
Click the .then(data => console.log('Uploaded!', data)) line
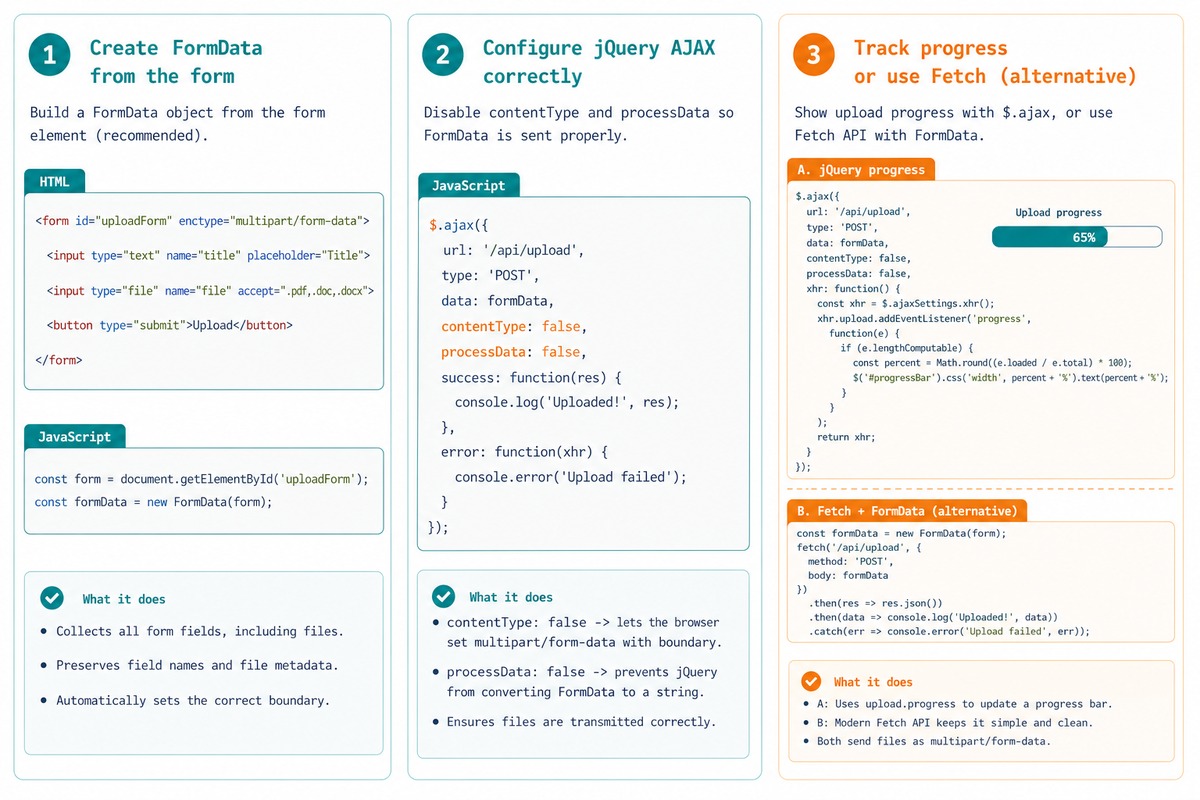[x=932, y=617]
